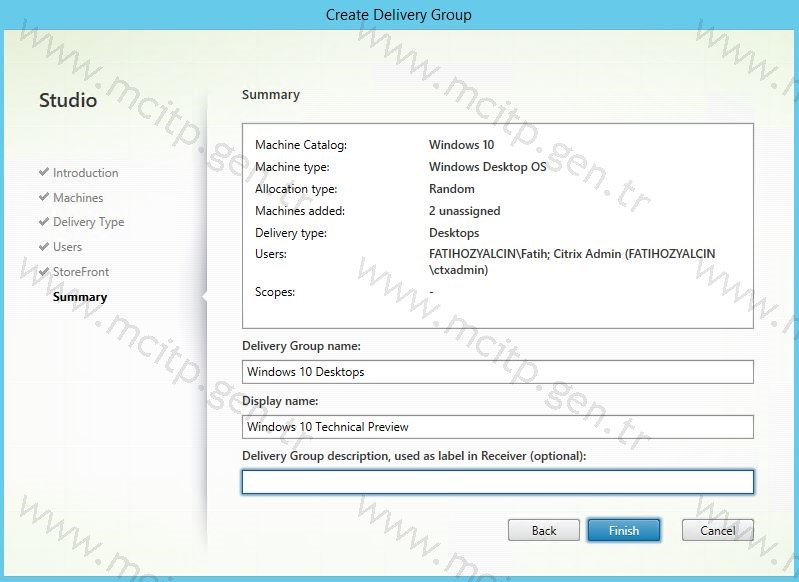Click the 'Machines added:' label
799x582 pixels.
300,211
